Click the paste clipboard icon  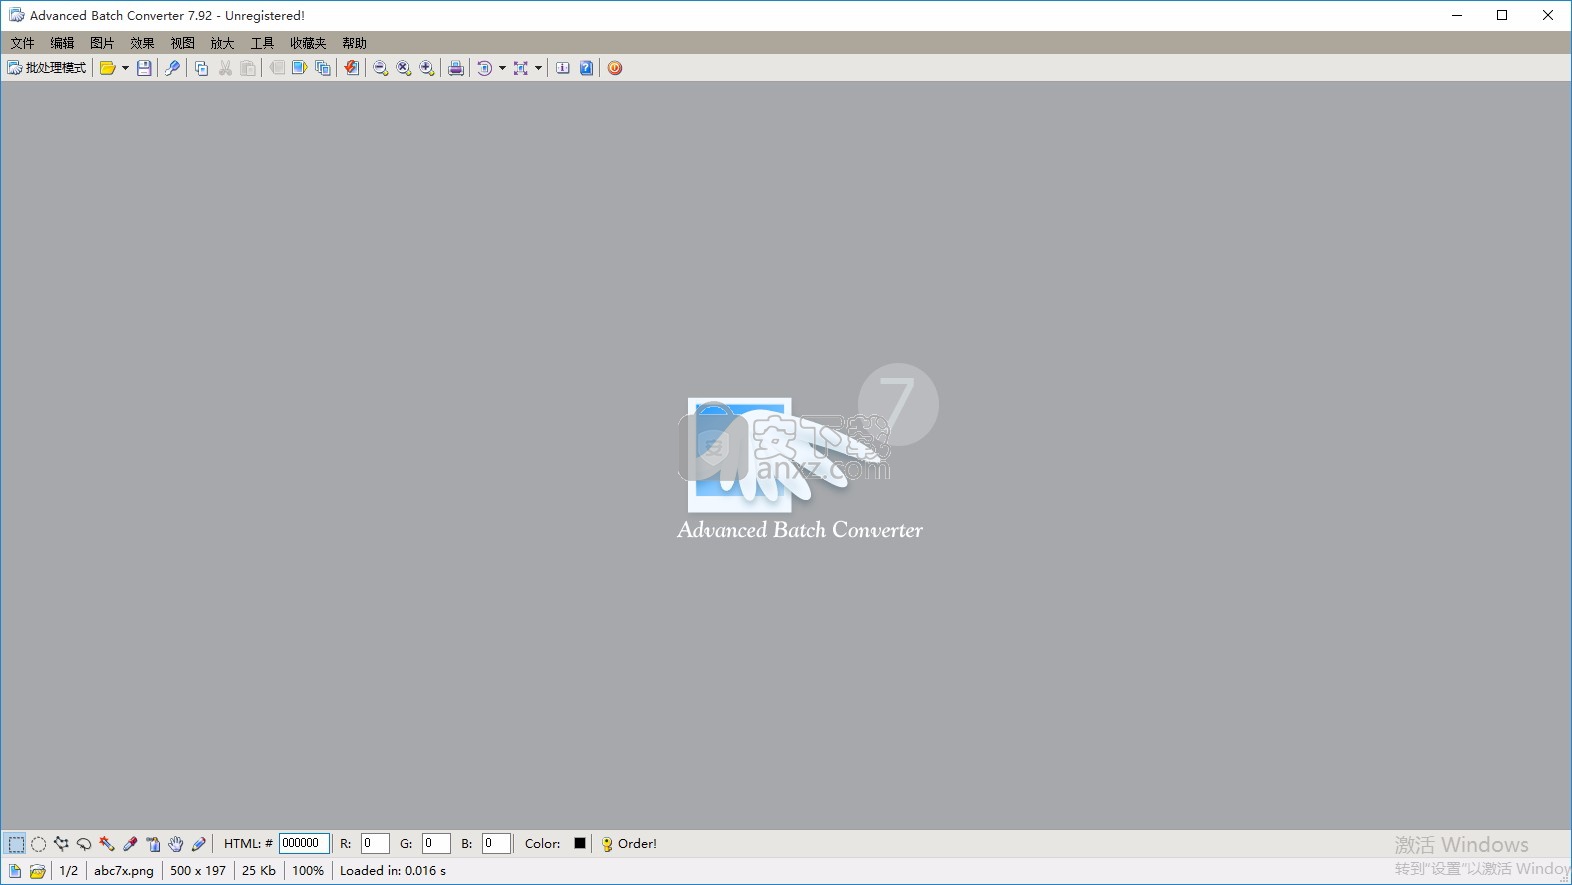click(248, 68)
